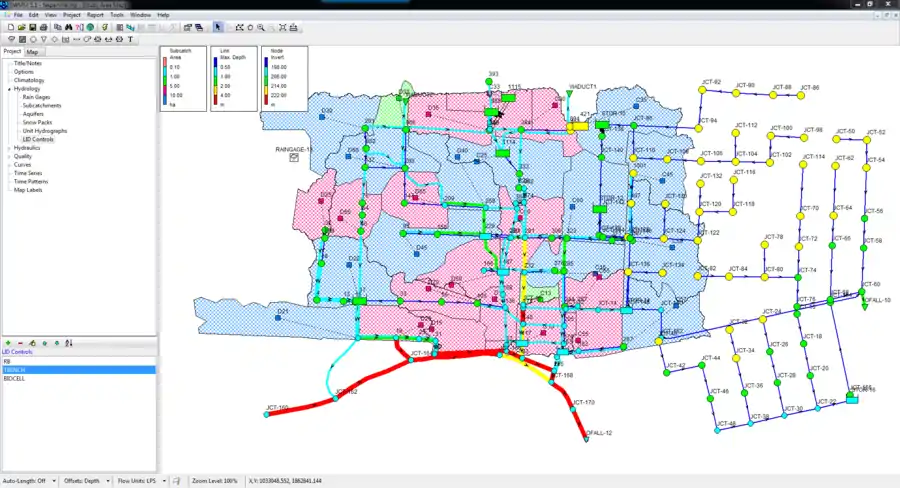Image resolution: width=900 pixels, height=488 pixels.
Task: Click the Print icon in toolbar
Action: point(44,27)
